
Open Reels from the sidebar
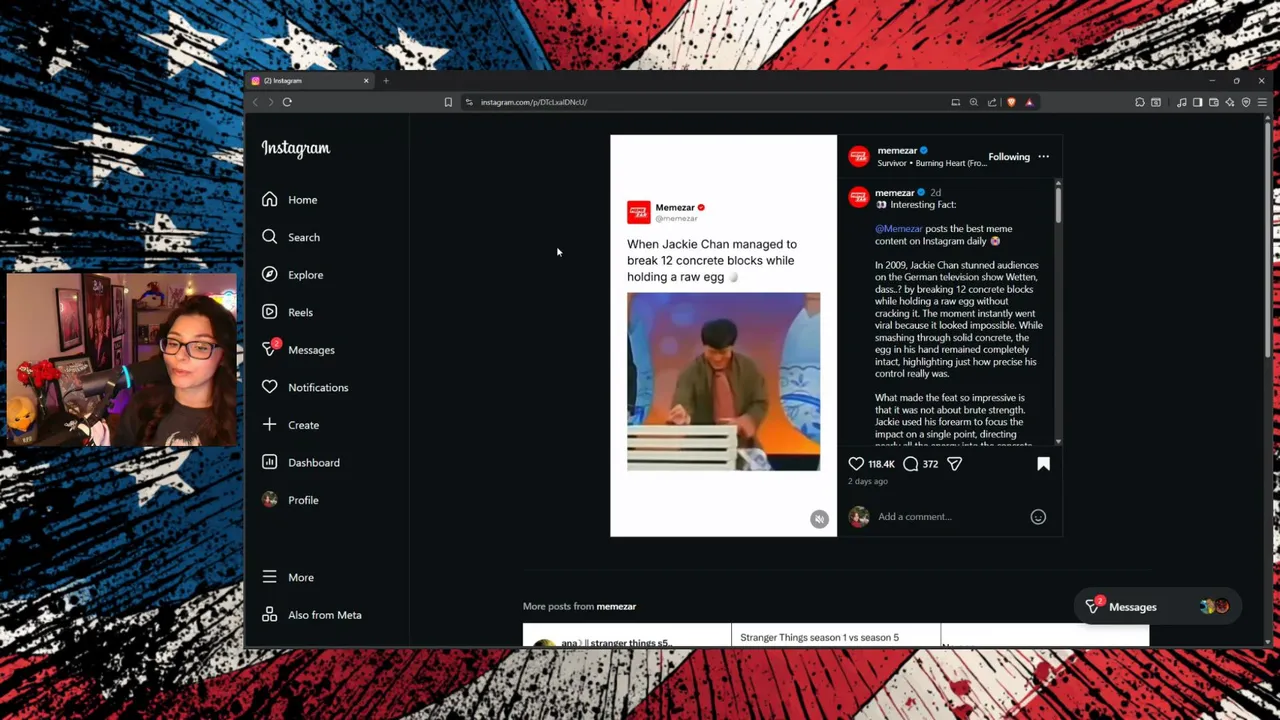pos(288,312)
